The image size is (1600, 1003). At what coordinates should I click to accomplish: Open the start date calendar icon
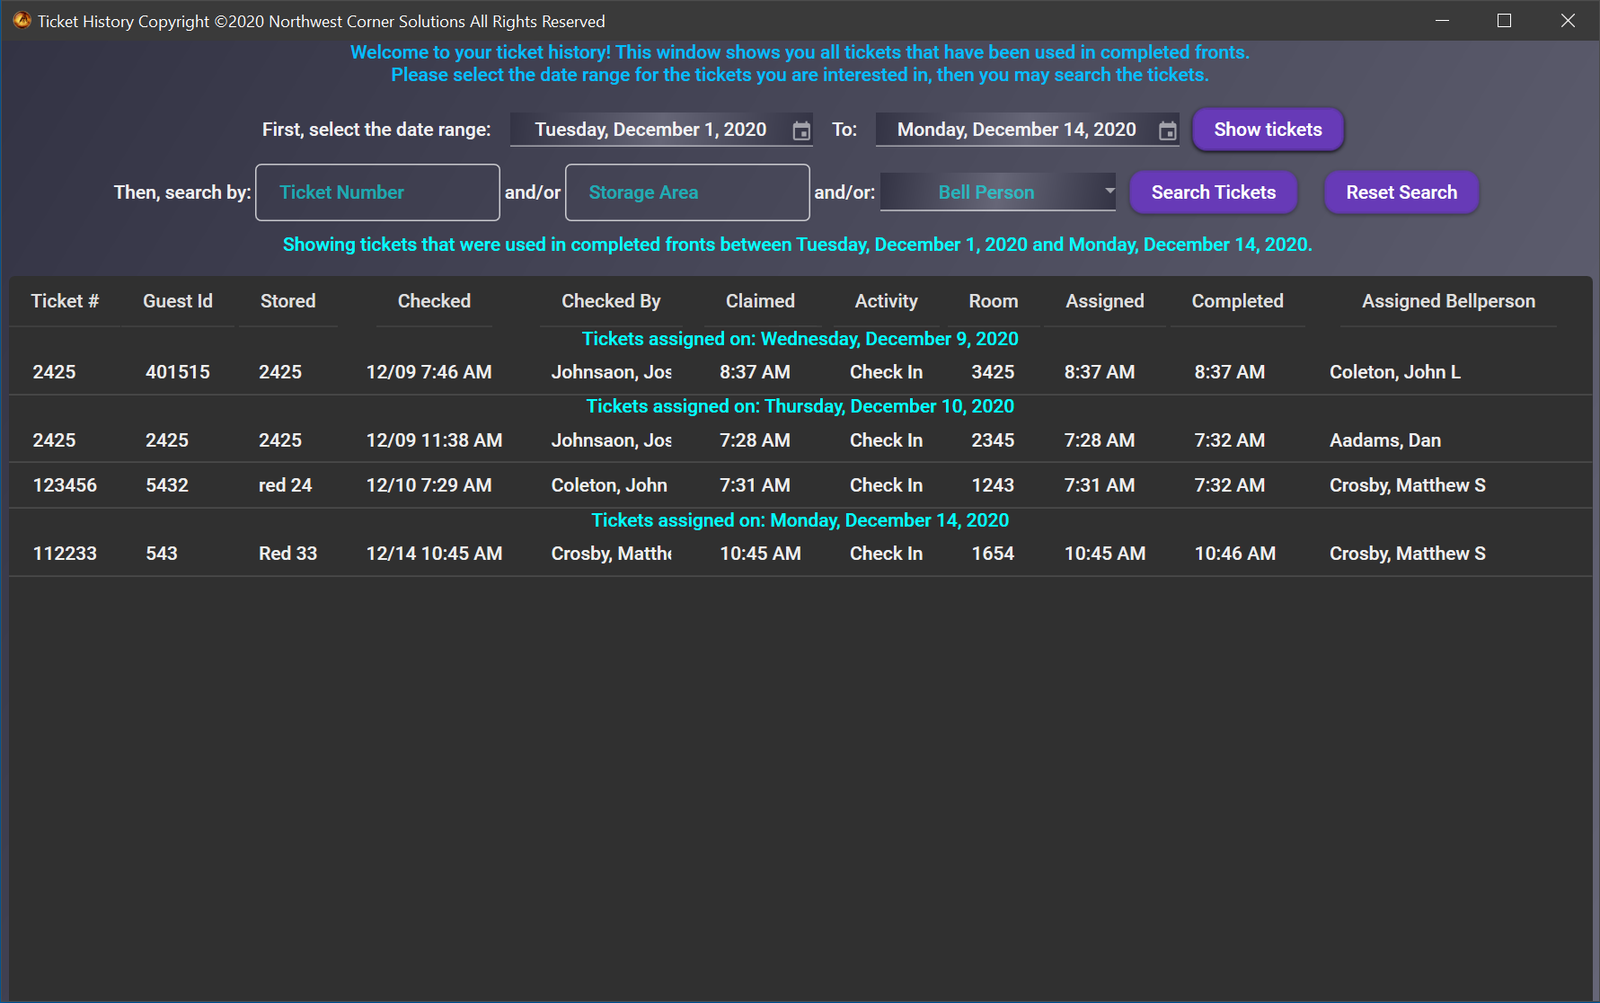click(801, 129)
